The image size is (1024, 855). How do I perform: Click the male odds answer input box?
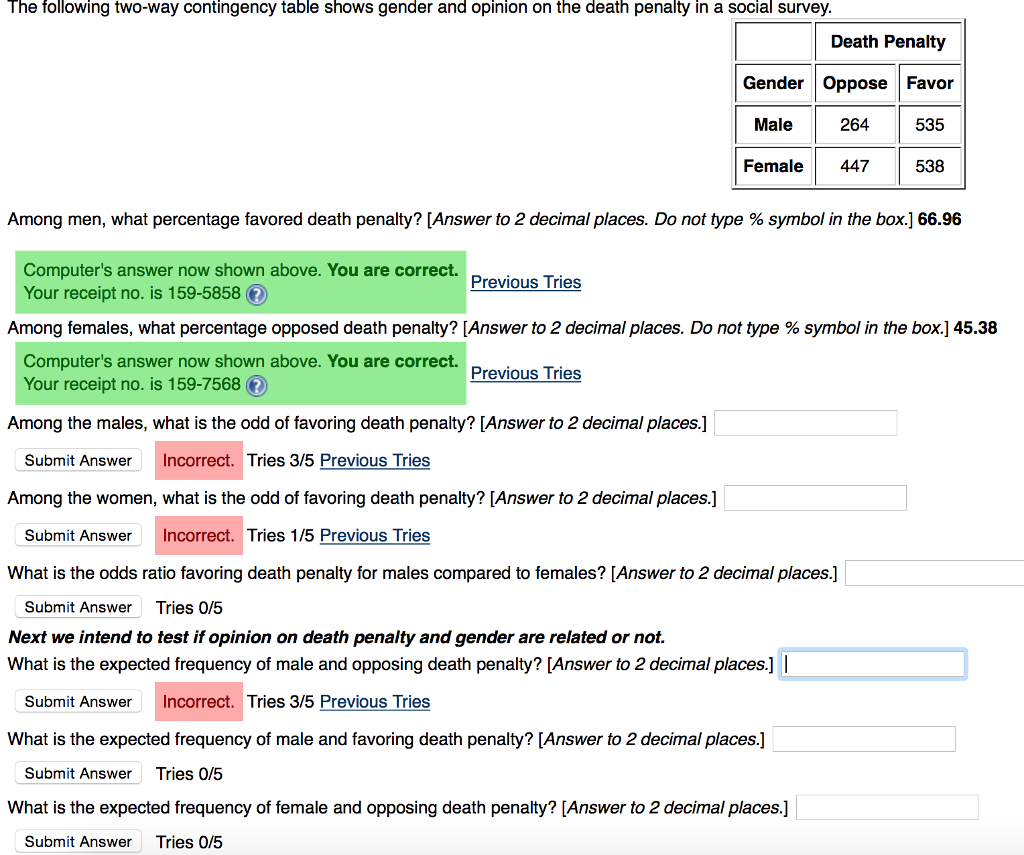(x=805, y=423)
